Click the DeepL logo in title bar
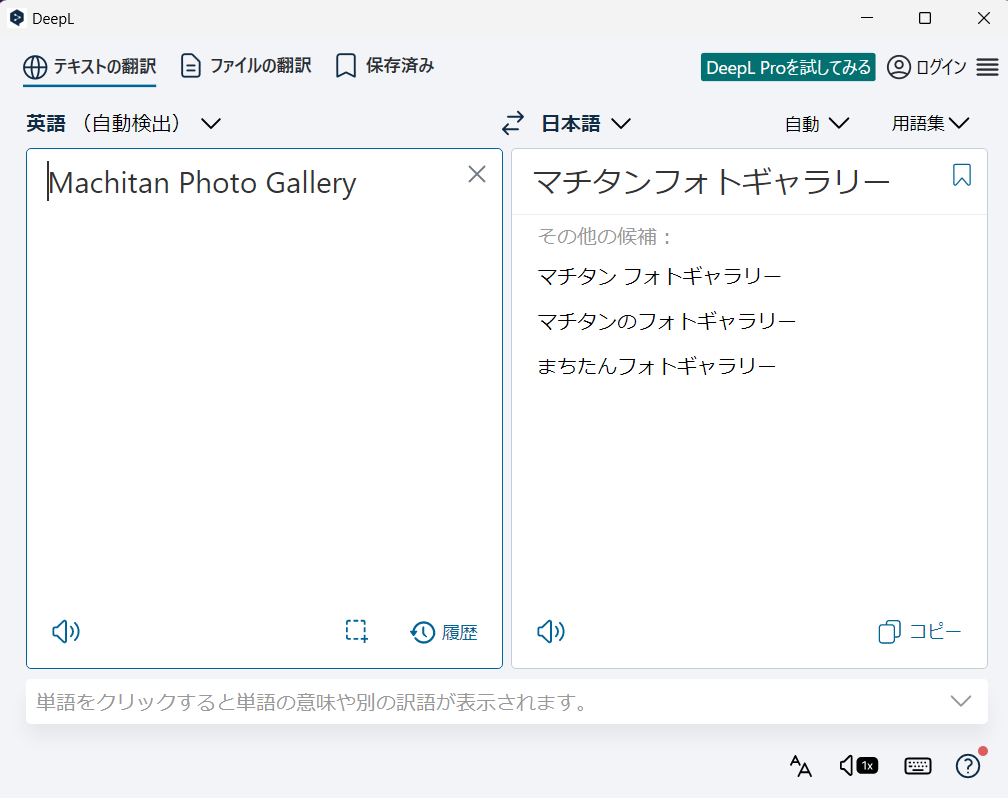The image size is (1008, 798). click(x=17, y=18)
